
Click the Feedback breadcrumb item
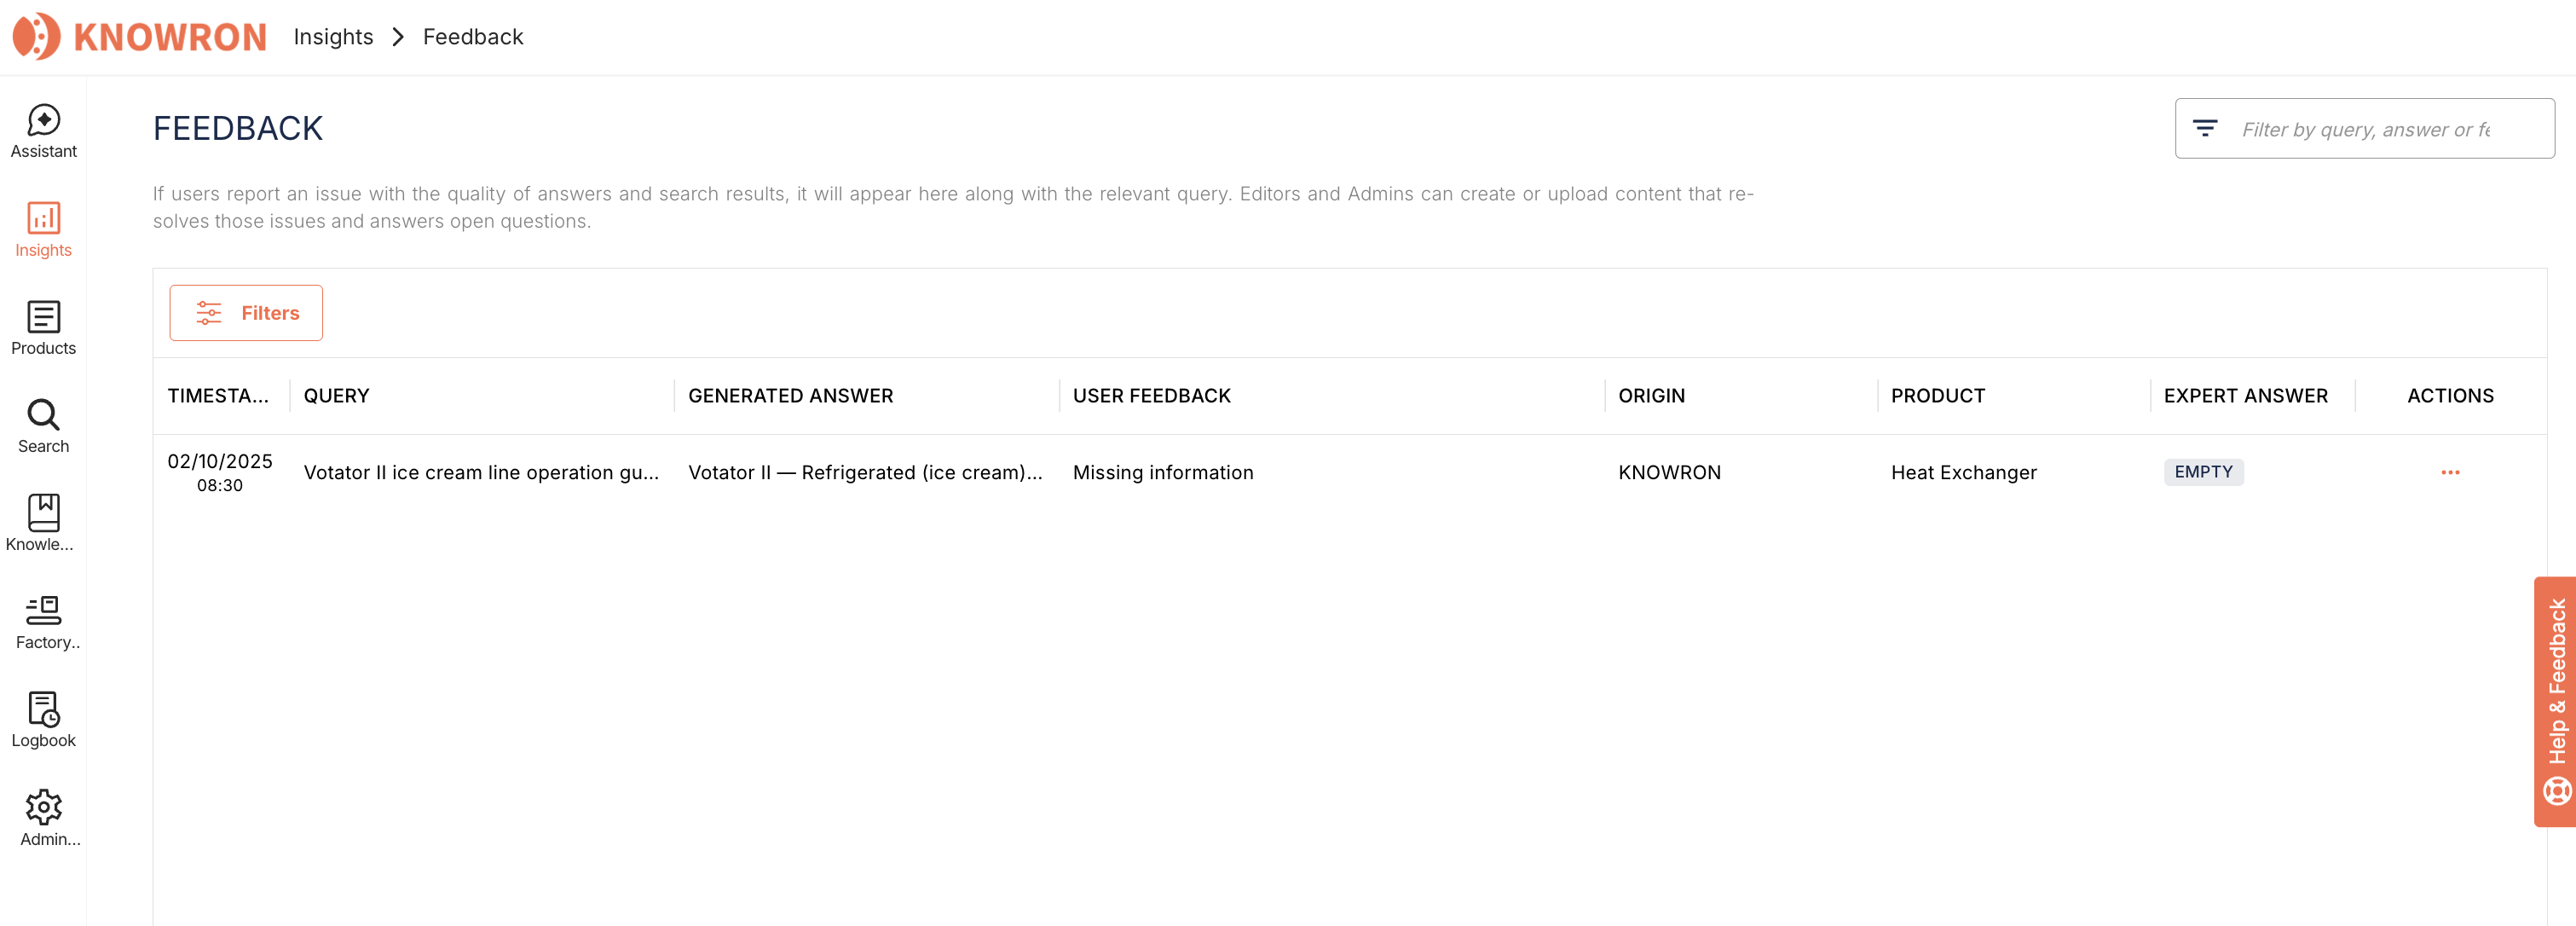click(473, 37)
